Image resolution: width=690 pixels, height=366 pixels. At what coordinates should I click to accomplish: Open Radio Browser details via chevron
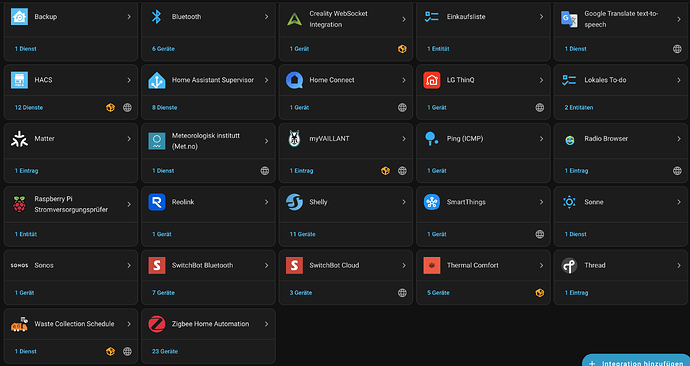click(x=679, y=139)
